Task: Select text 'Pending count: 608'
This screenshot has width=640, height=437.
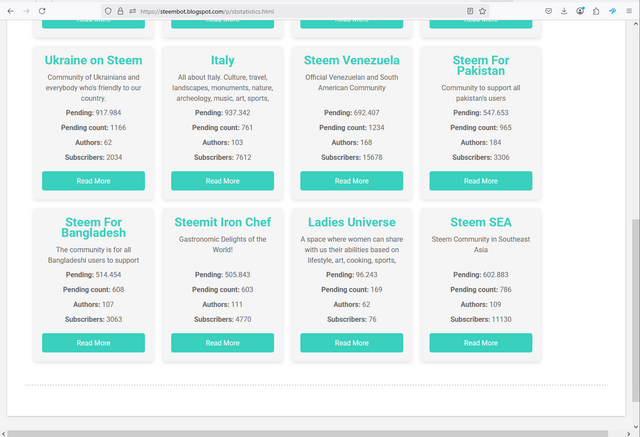Action: click(x=93, y=289)
